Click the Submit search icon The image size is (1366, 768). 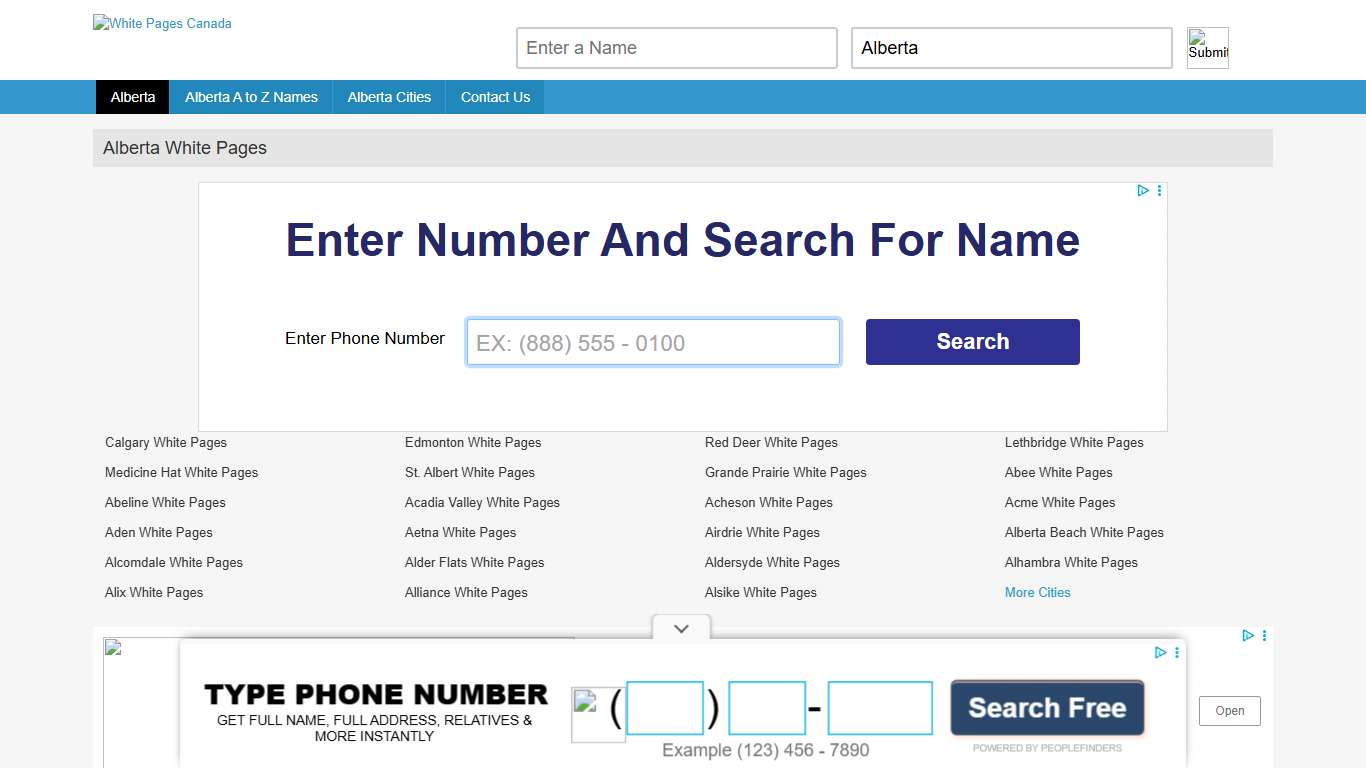(1207, 47)
